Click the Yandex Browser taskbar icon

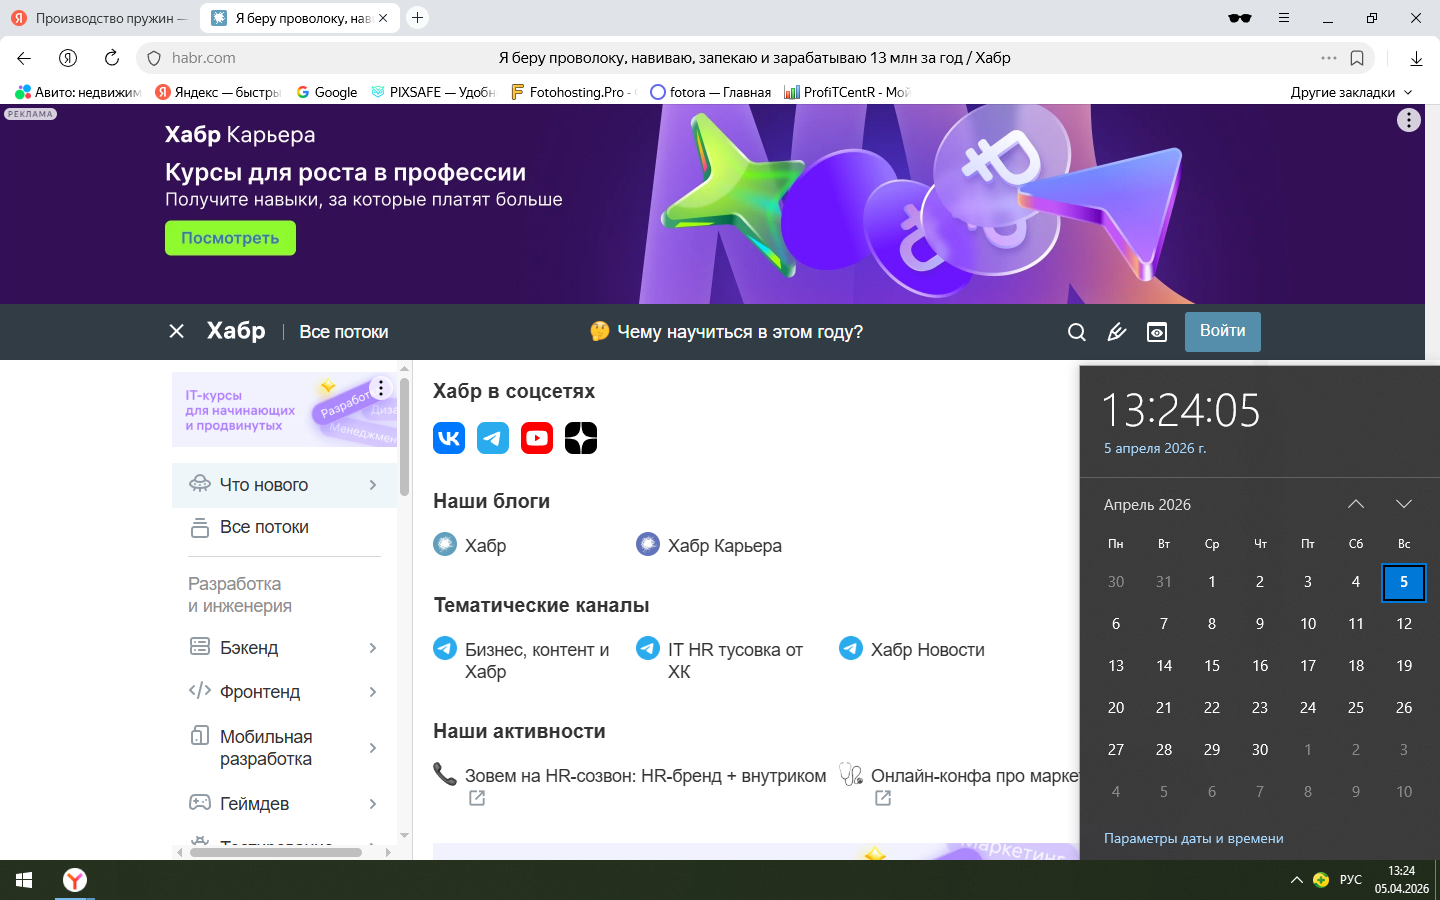75,880
